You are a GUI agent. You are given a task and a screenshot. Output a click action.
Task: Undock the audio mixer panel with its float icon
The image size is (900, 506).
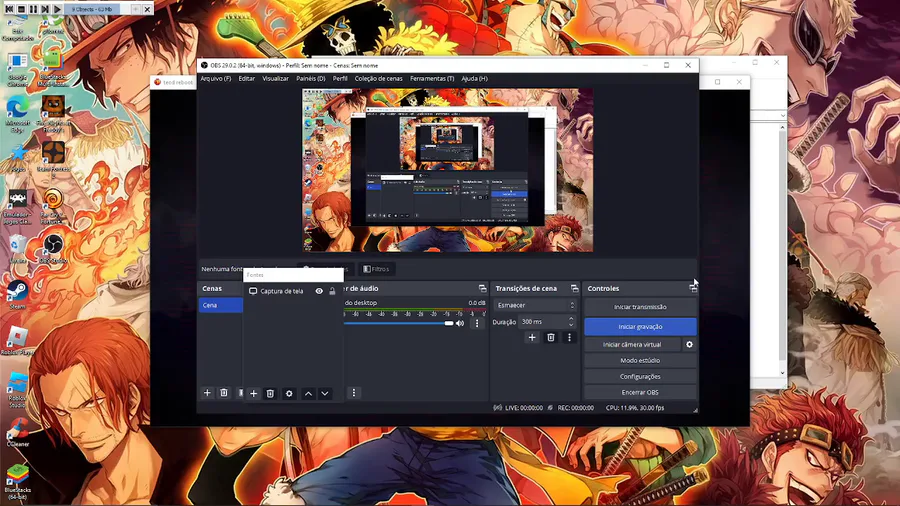tap(482, 289)
